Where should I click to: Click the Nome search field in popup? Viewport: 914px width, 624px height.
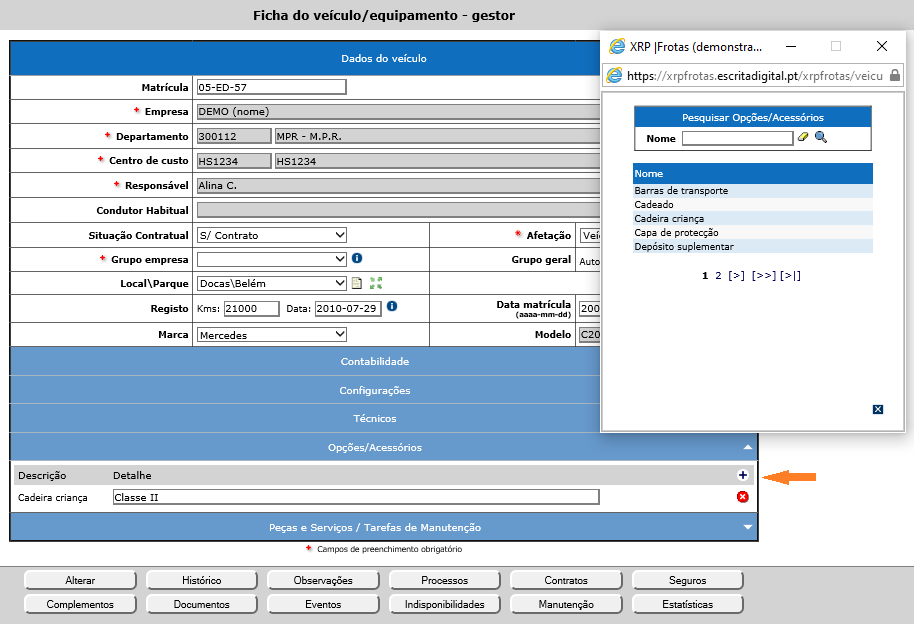(737, 139)
